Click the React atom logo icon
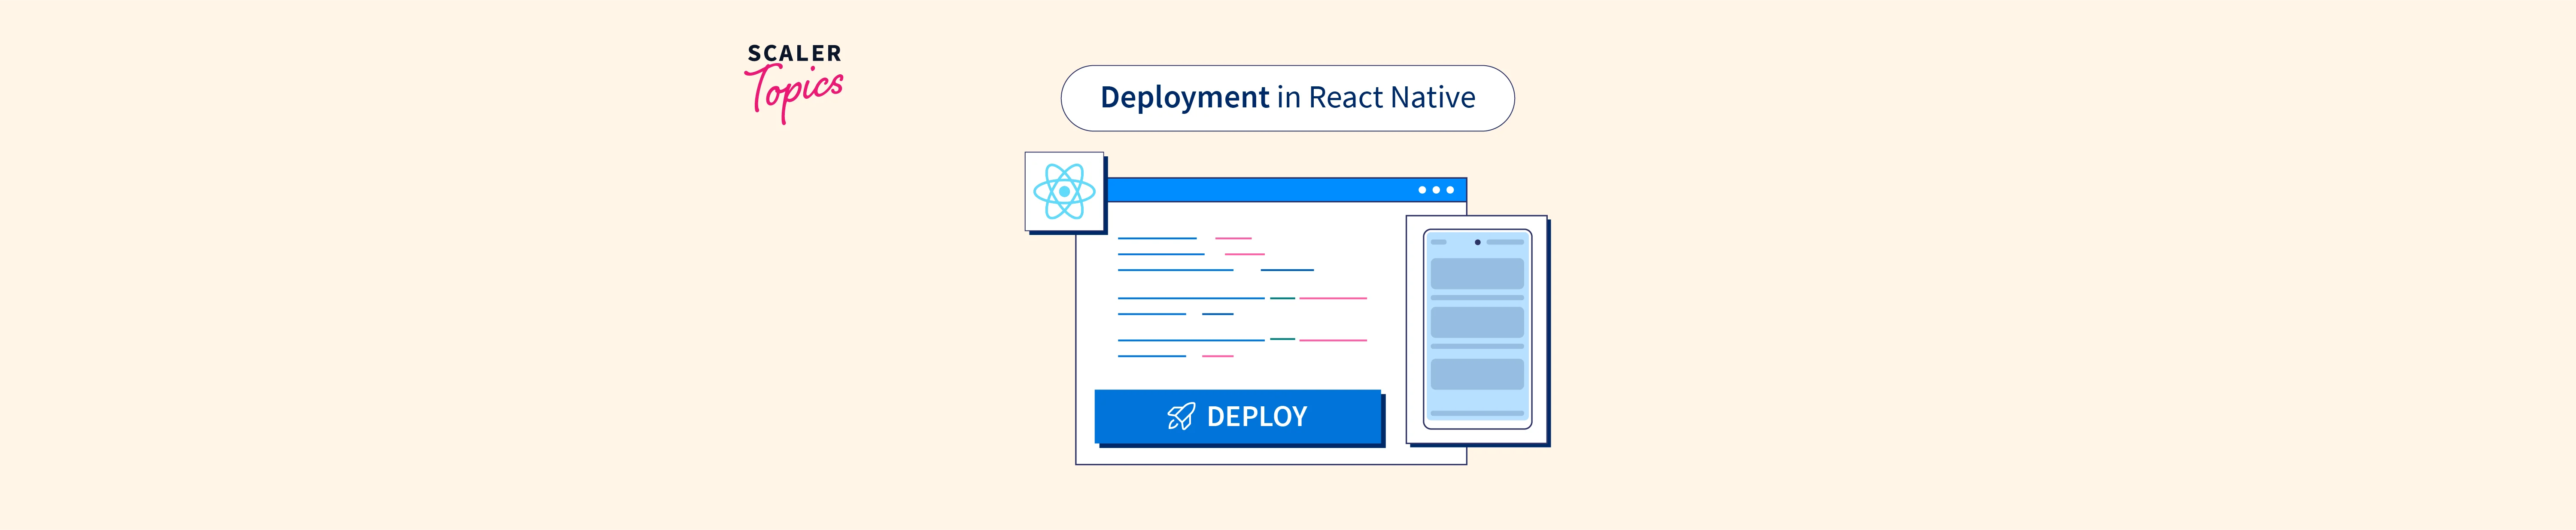2576x530 pixels. pos(1064,191)
